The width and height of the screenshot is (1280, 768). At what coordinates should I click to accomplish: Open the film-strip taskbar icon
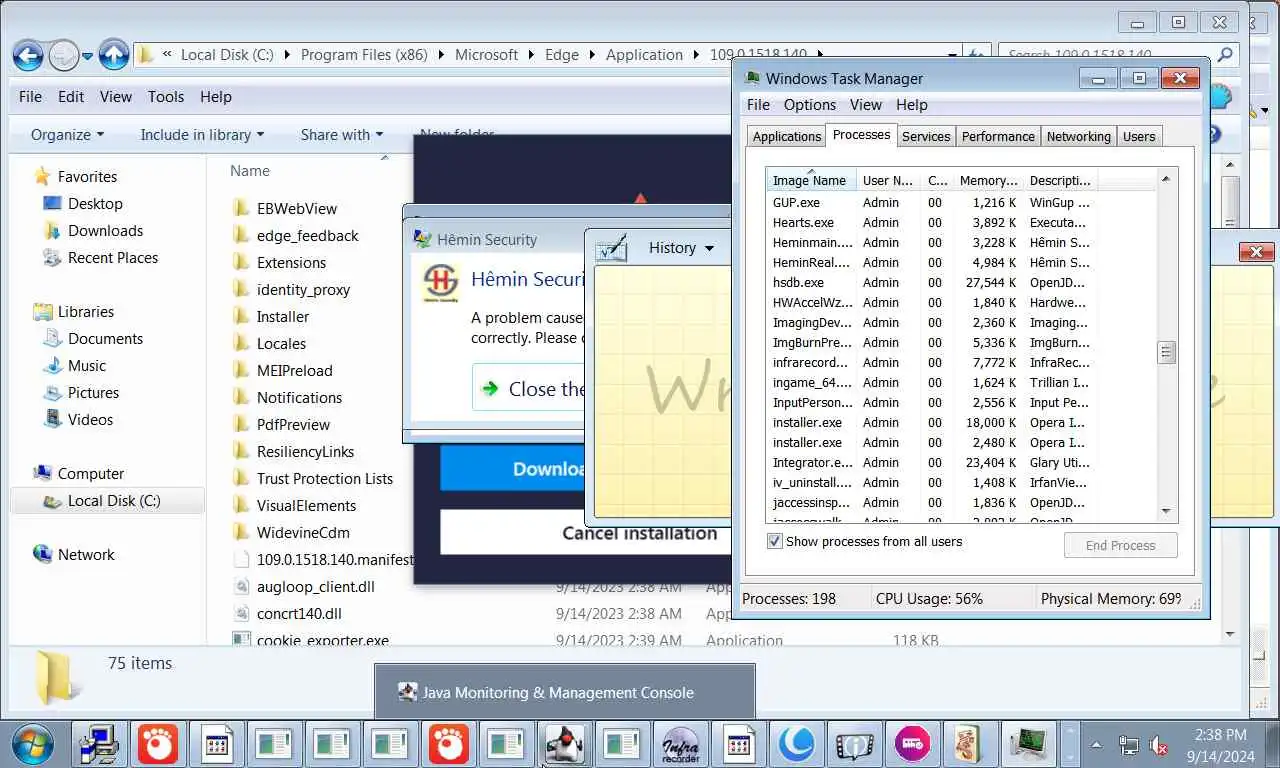(855, 745)
